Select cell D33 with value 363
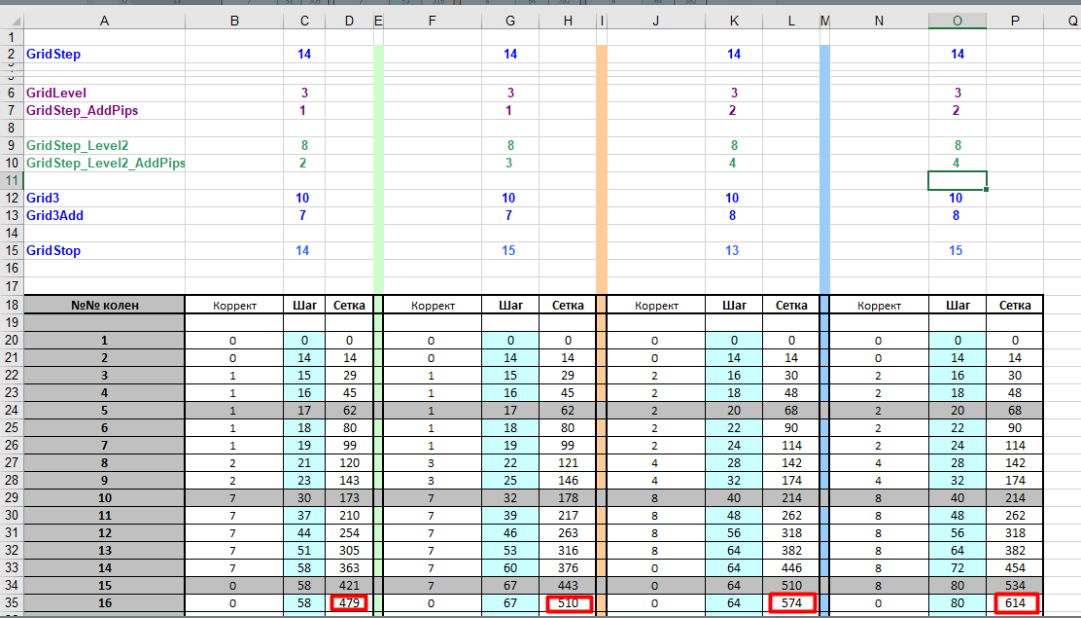 point(349,568)
